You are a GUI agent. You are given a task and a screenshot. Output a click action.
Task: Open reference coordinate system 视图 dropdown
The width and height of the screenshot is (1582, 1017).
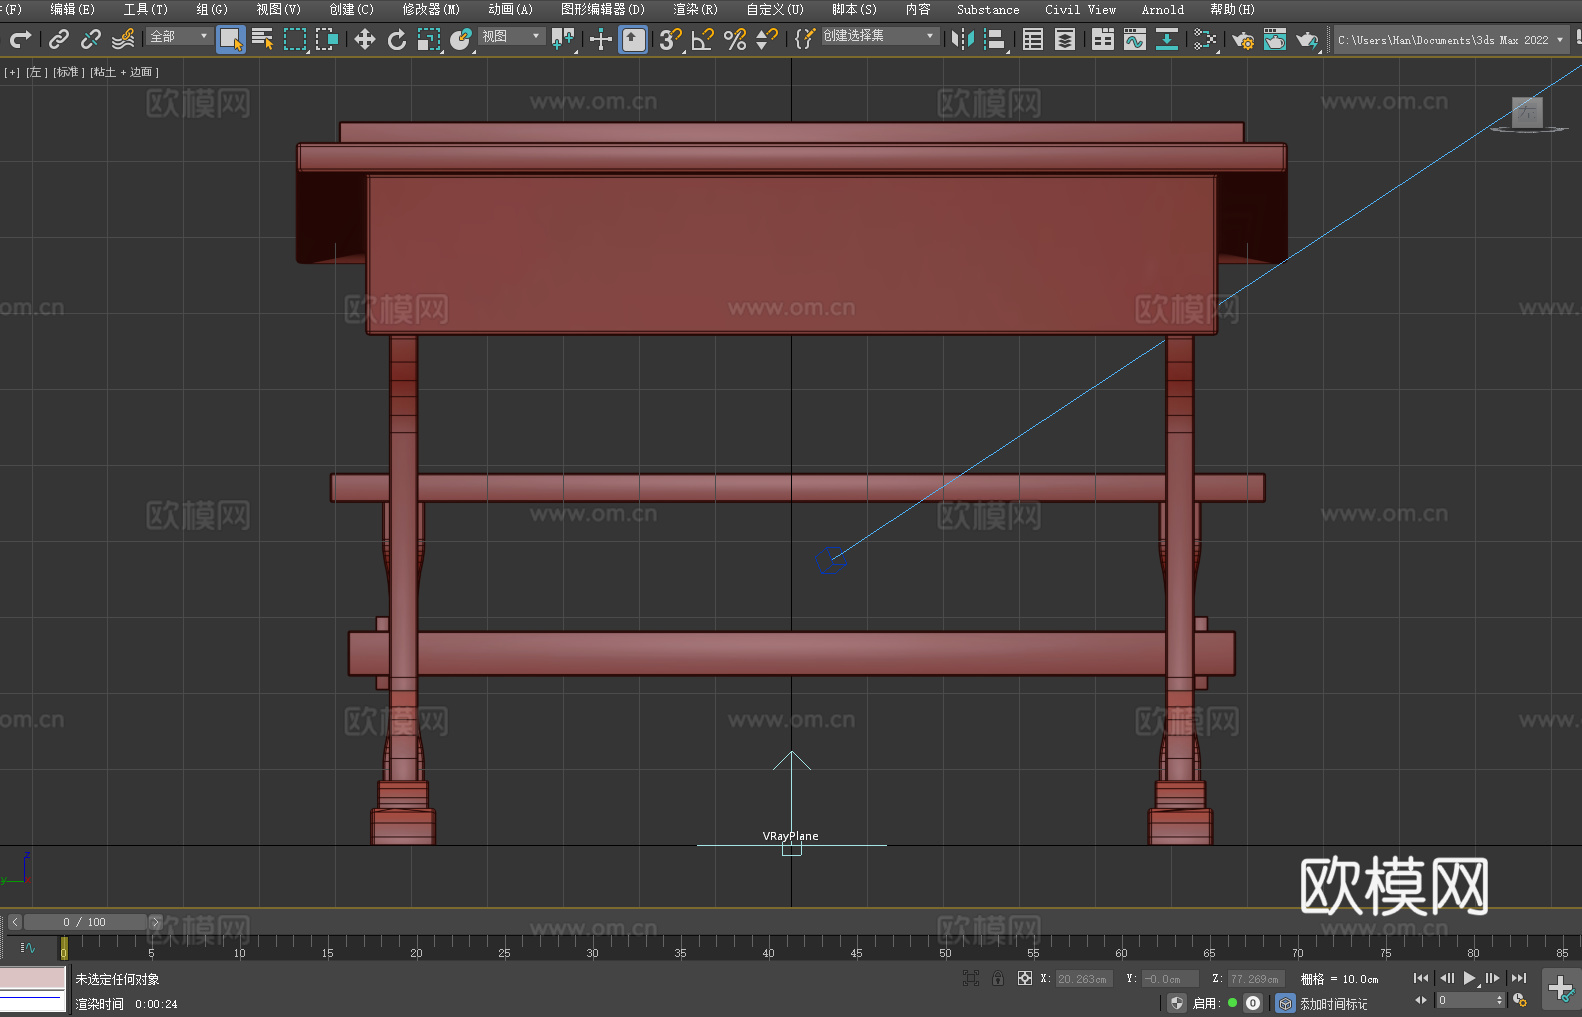coord(511,36)
